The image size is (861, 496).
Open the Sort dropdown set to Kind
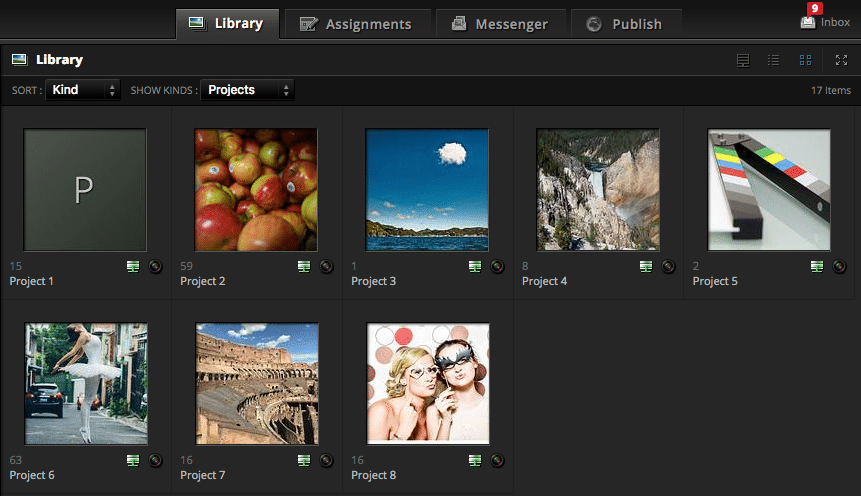coord(83,90)
